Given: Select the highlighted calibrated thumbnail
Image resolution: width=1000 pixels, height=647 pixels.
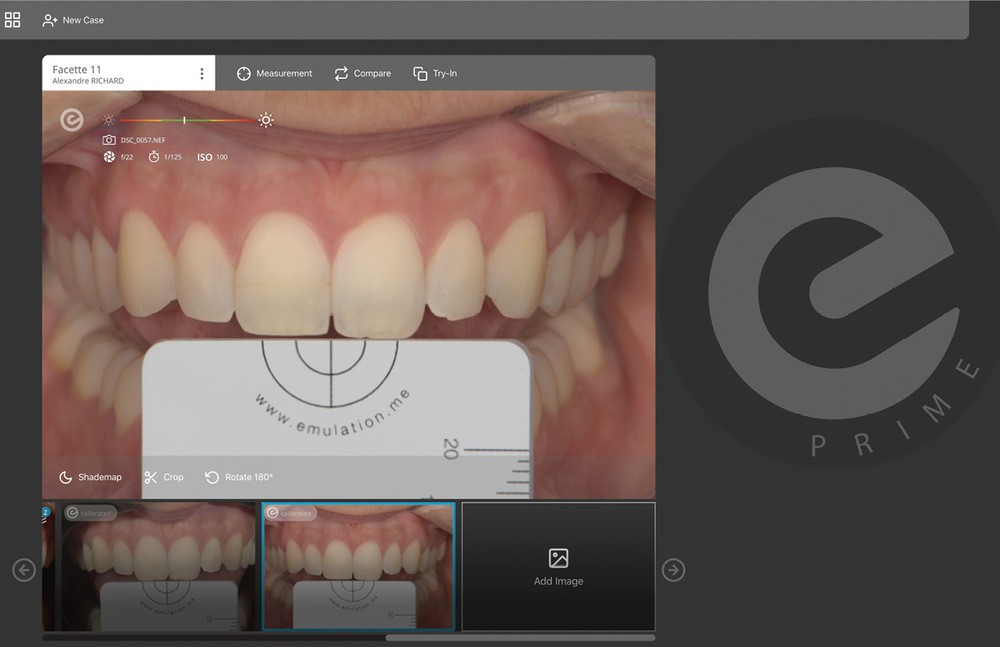Looking at the screenshot, I should (358, 566).
